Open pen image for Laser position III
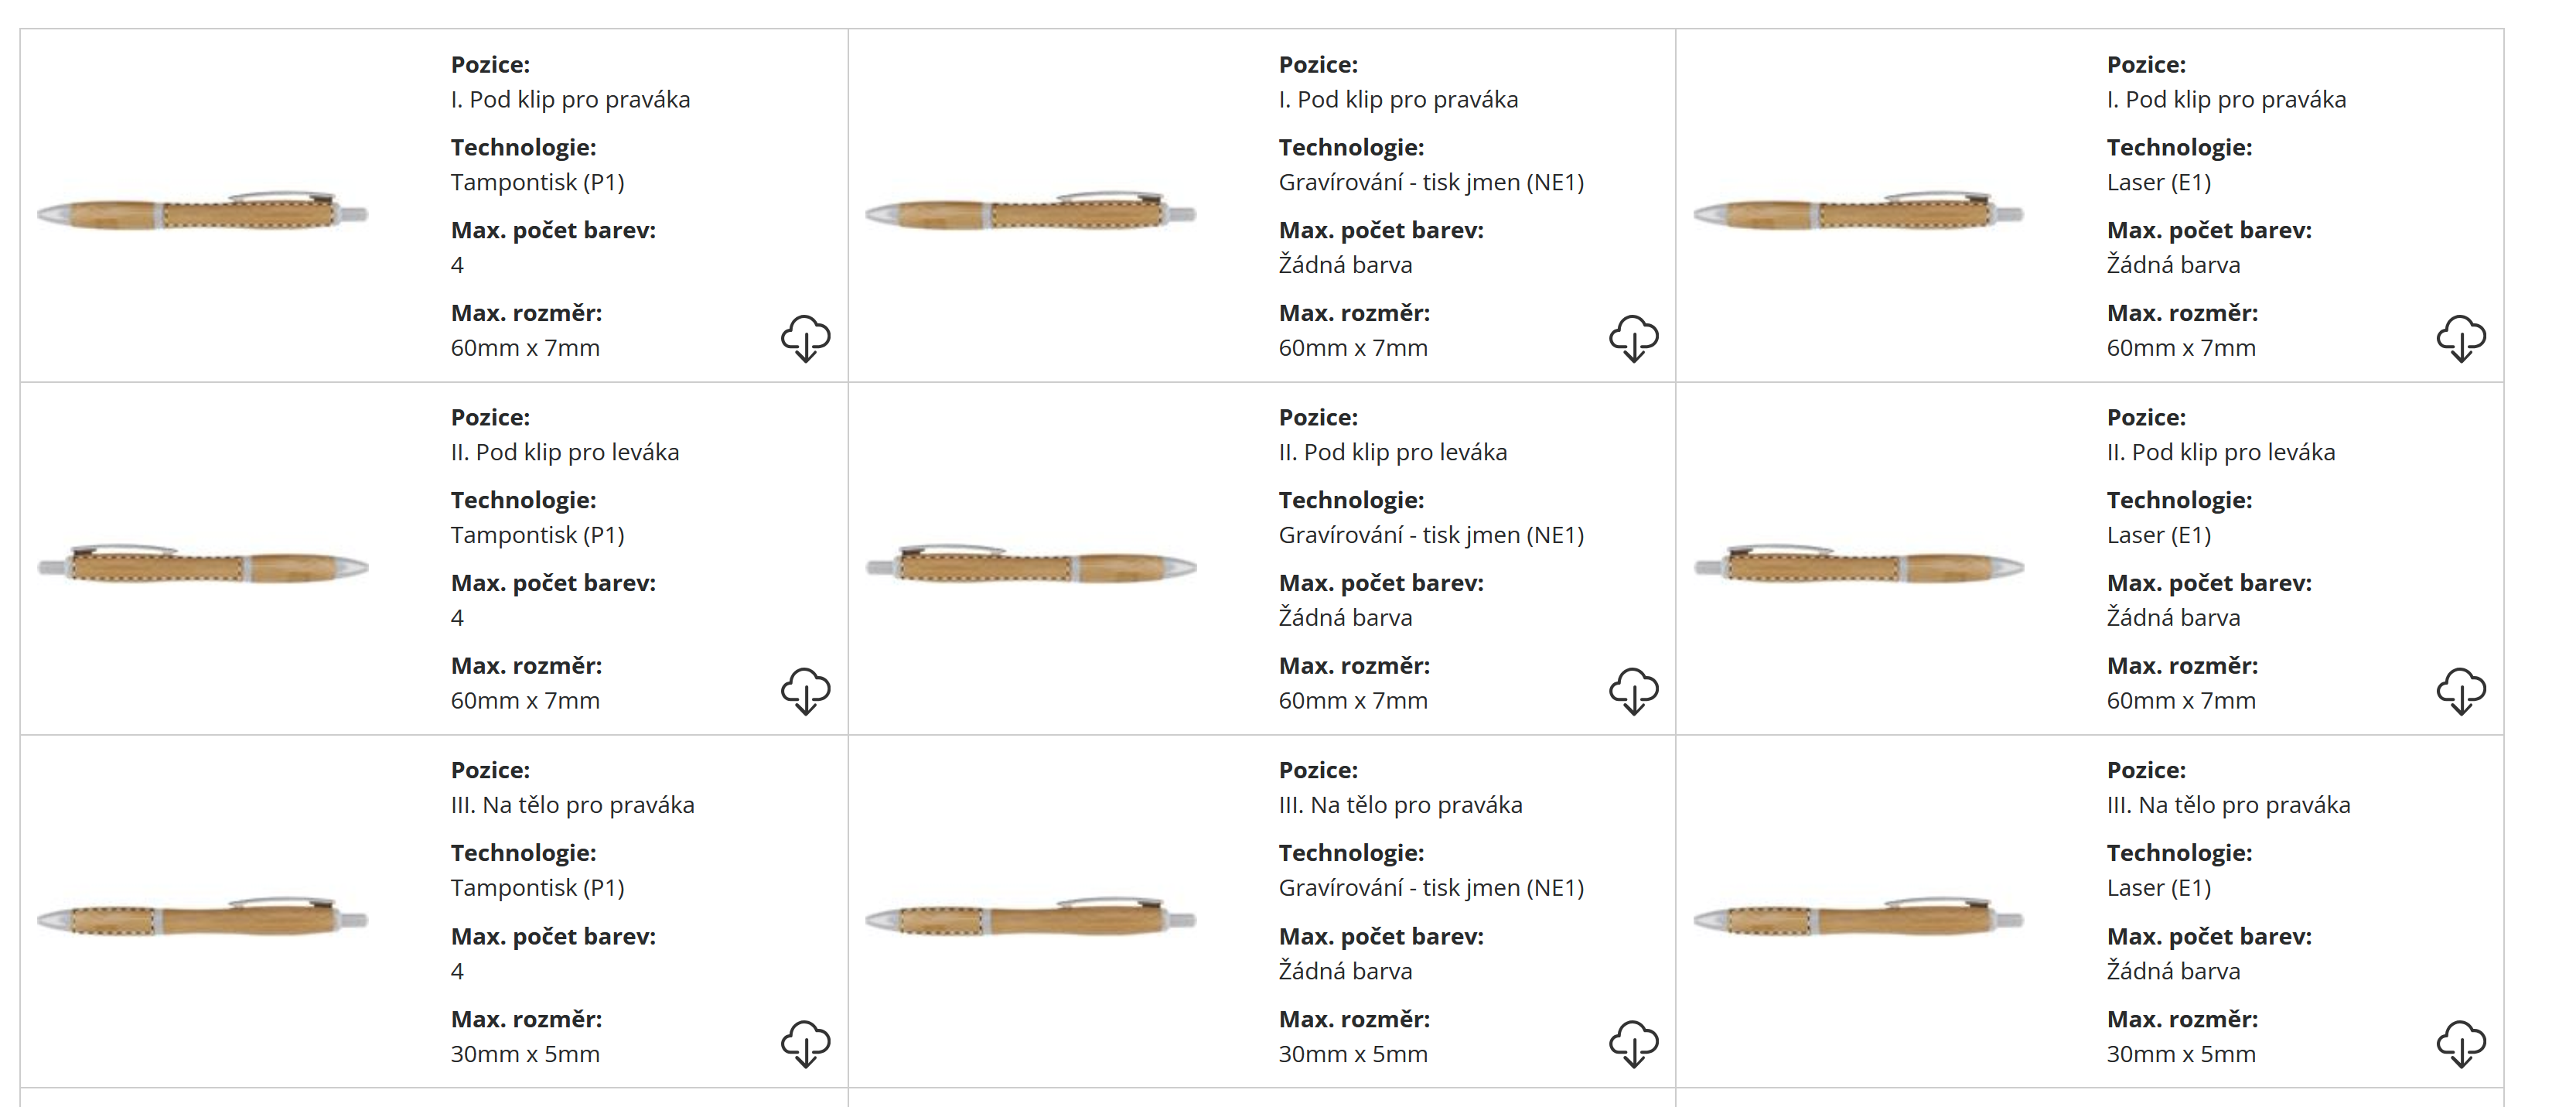The width and height of the screenshot is (2576, 1107). (1859, 917)
